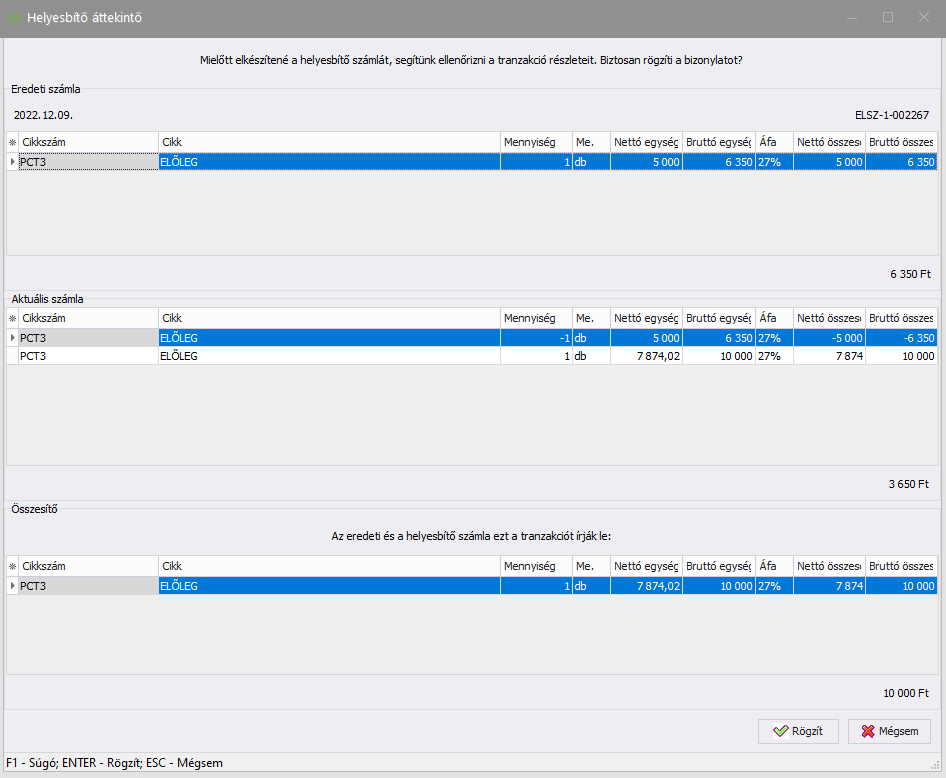Click the Rögzít button with green checkmark
946x778 pixels.
pyautogui.click(x=797, y=731)
